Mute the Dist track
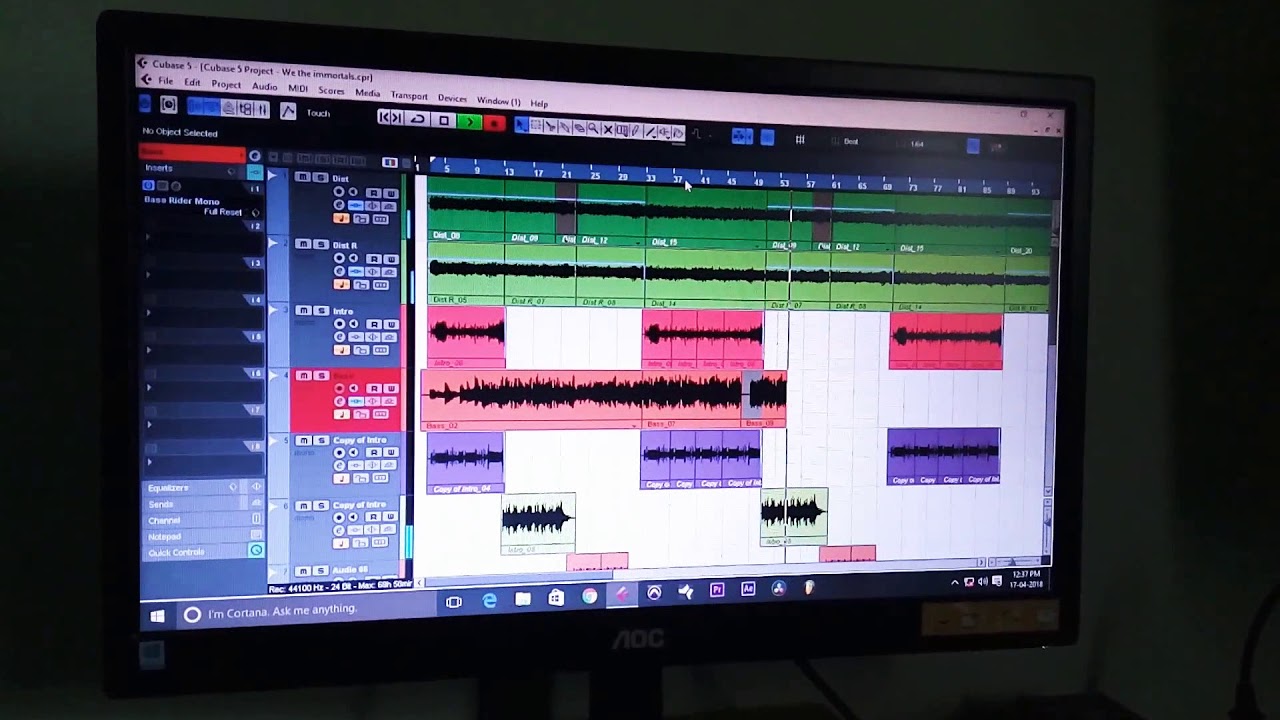This screenshot has height=720, width=1280. point(303,177)
